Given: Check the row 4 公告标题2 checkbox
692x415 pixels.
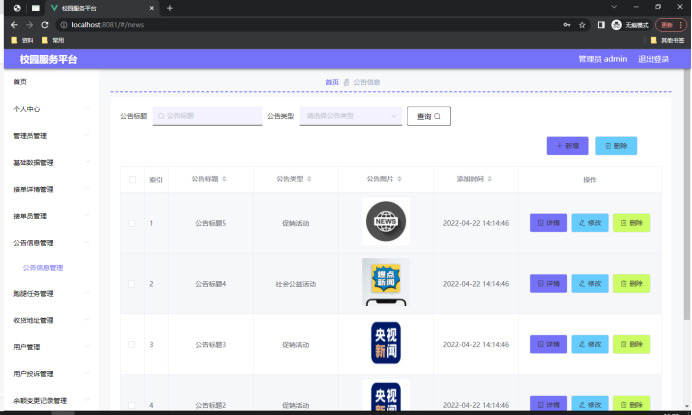Looking at the screenshot, I should (x=132, y=405).
